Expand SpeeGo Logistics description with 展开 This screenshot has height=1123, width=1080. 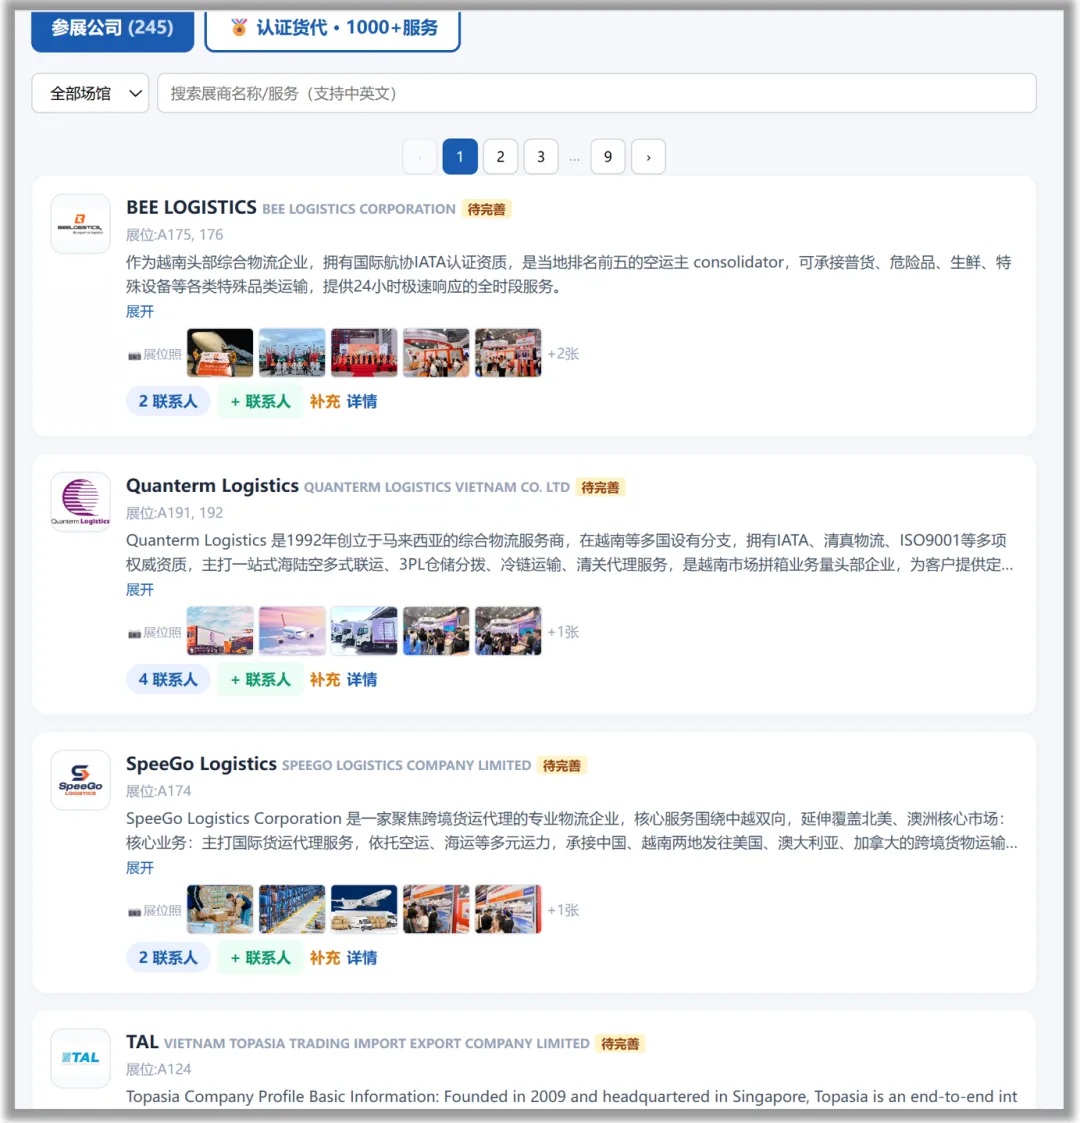140,868
